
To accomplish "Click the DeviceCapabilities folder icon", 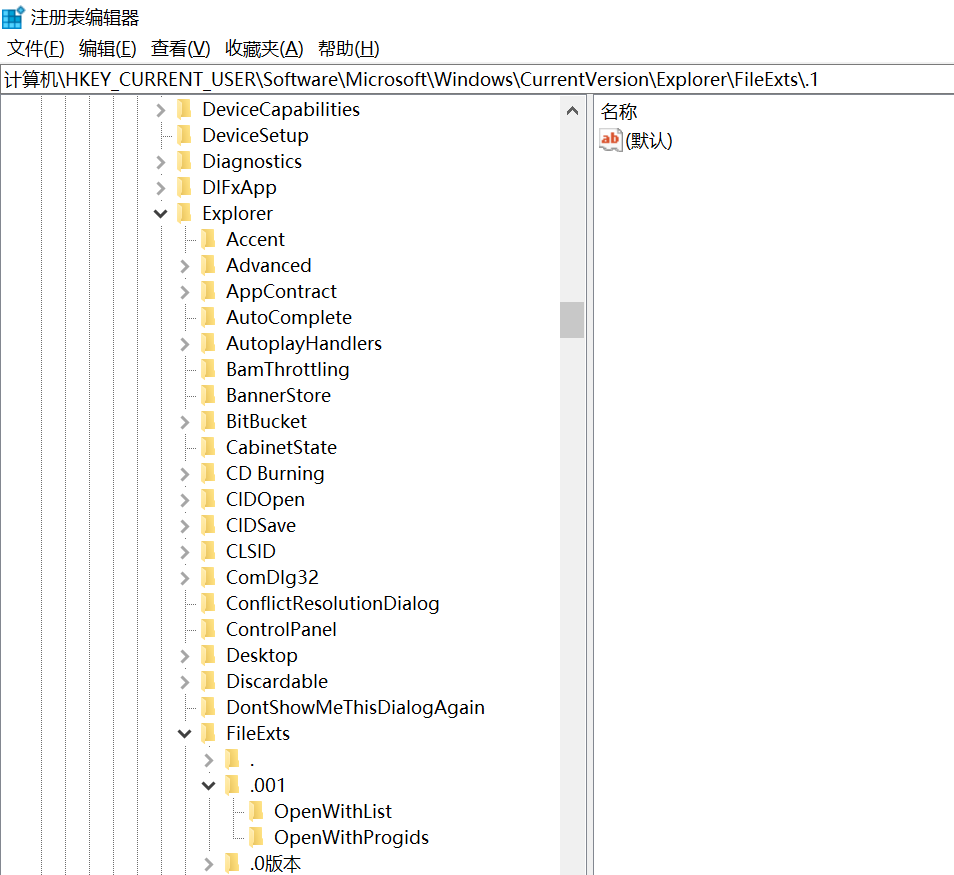I will pos(184,110).
